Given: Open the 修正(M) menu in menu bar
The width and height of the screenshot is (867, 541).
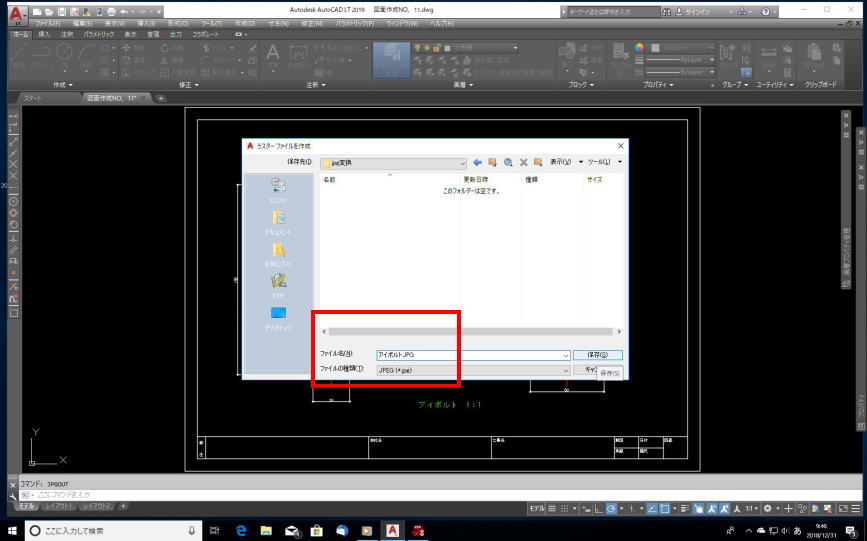Looking at the screenshot, I should click(312, 24).
